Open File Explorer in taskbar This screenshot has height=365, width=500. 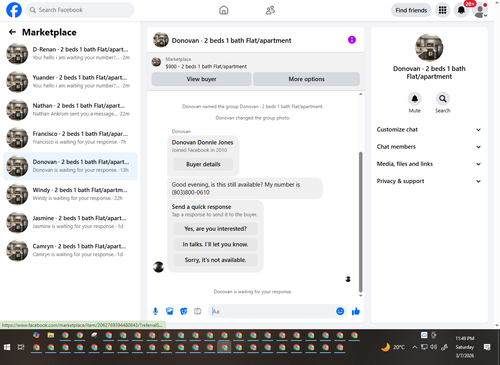[x=51, y=335]
